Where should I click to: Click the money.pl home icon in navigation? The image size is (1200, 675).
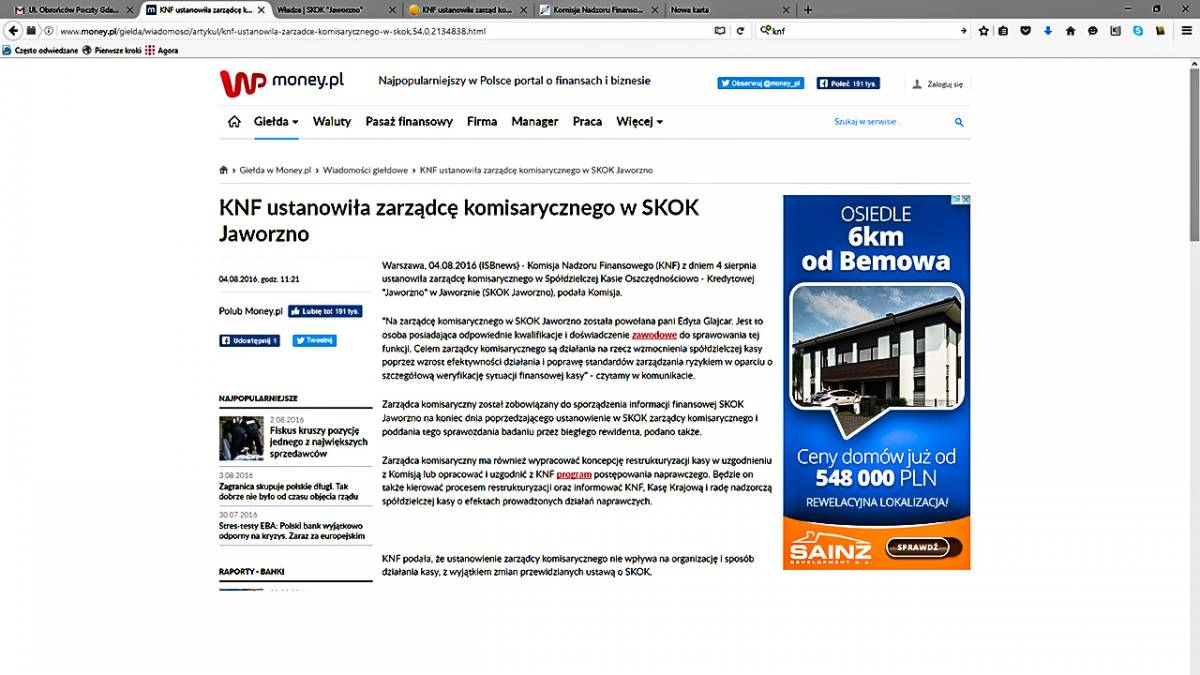click(x=234, y=122)
